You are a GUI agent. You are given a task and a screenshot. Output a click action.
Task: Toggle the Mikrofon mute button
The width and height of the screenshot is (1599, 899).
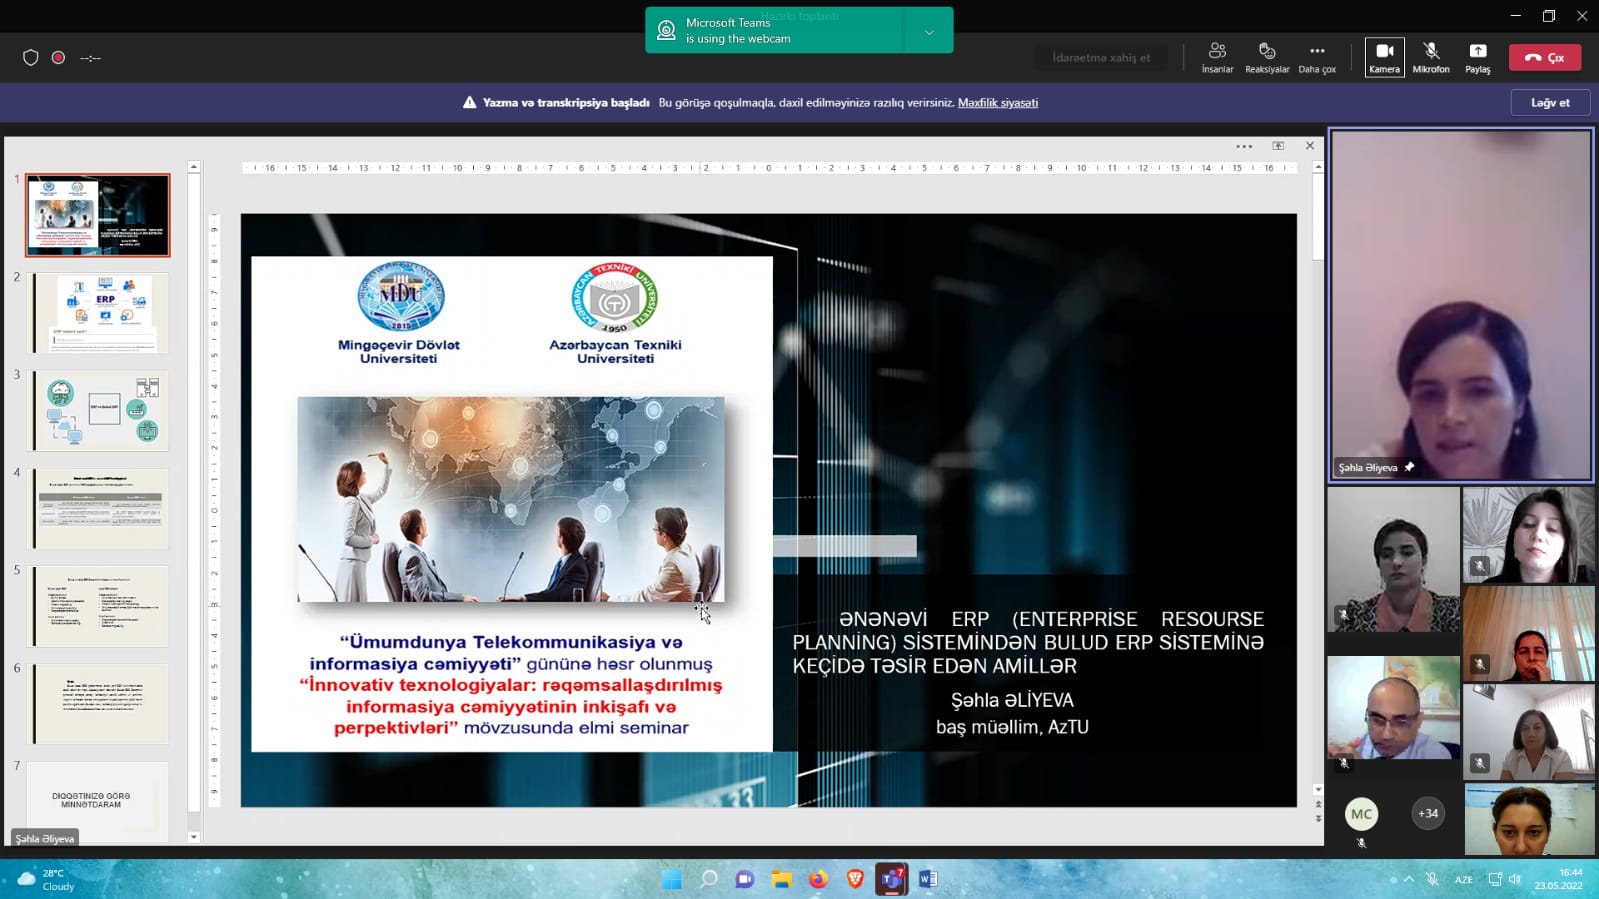(1431, 58)
